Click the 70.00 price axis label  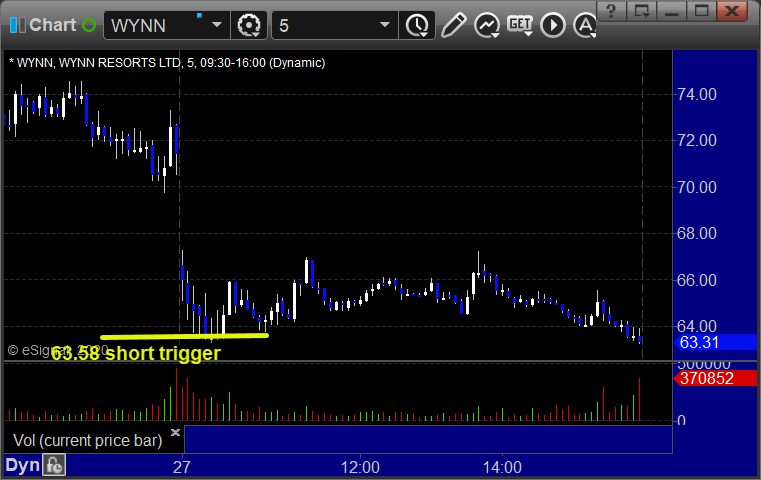(697, 187)
